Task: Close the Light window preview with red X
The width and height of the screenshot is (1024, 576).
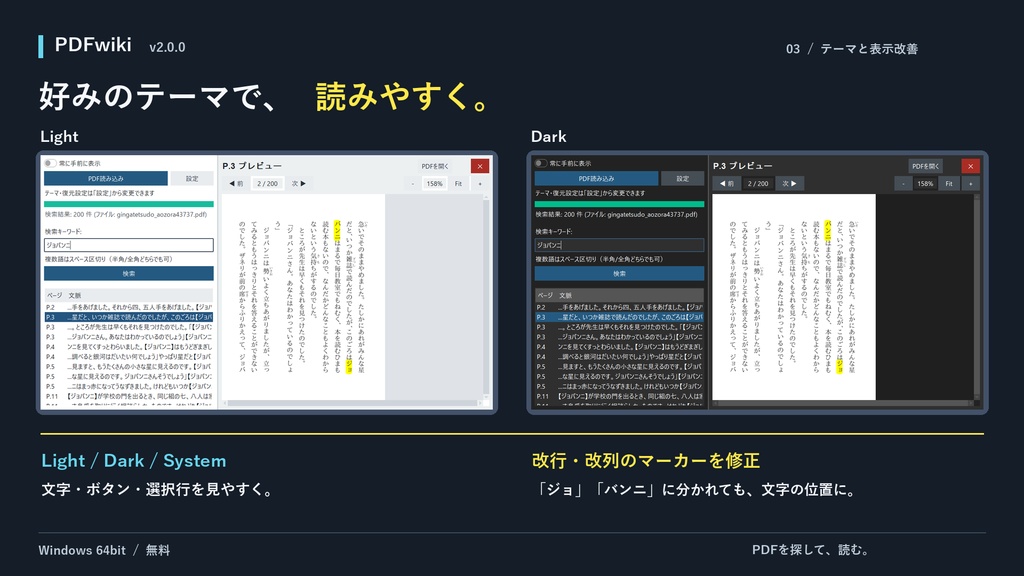Action: pyautogui.click(x=480, y=166)
